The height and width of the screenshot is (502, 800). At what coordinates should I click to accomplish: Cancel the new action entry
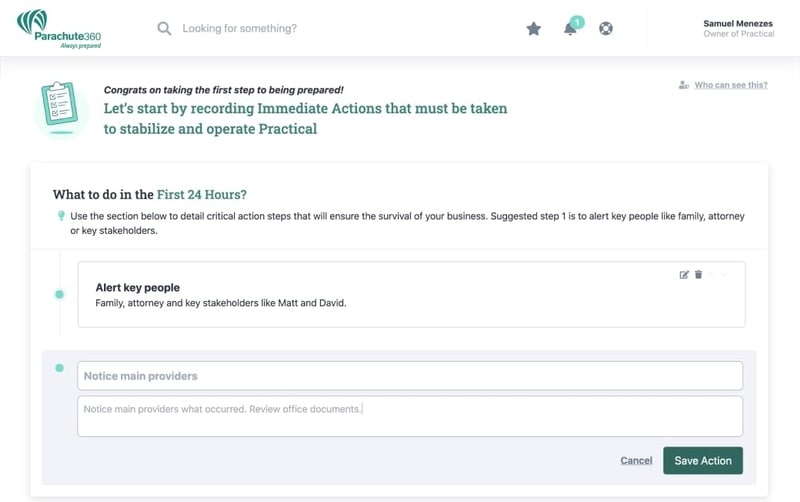636,461
